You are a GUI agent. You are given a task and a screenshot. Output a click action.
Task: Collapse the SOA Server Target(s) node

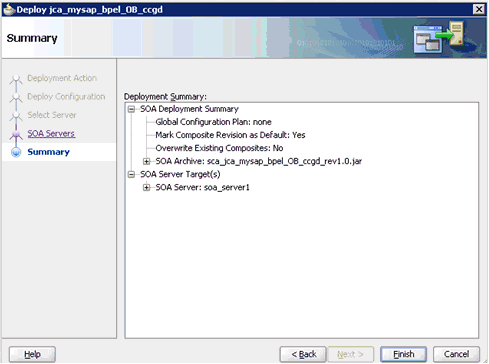pos(131,174)
